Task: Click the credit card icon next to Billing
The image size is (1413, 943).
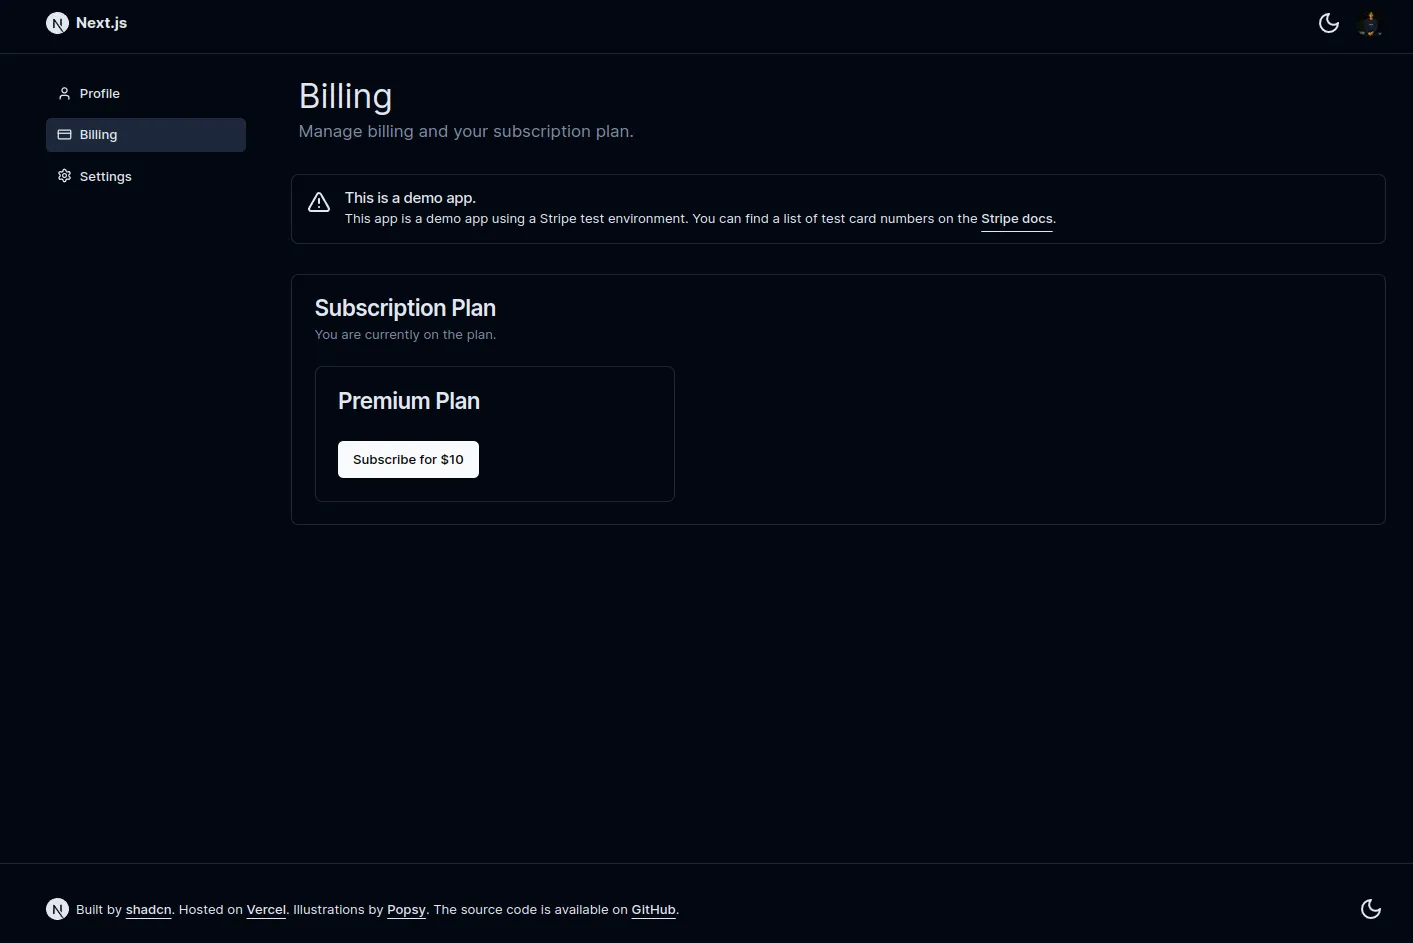Action: pyautogui.click(x=64, y=134)
